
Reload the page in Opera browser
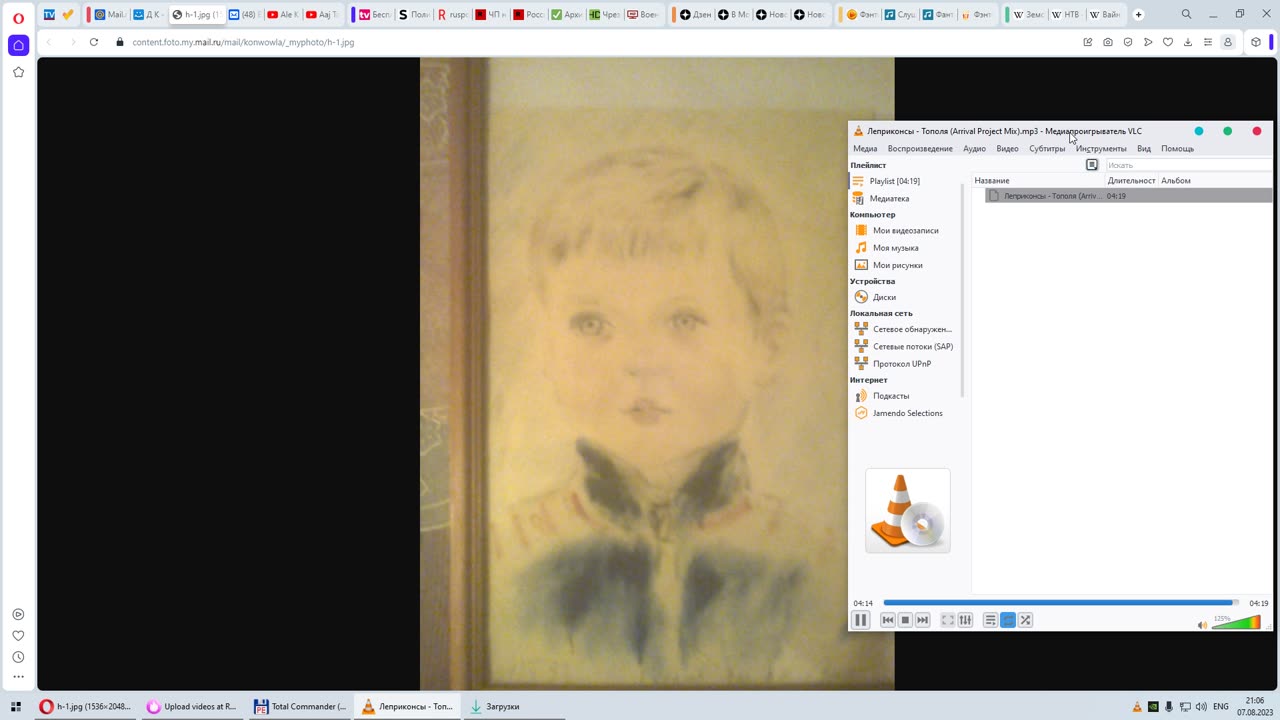point(94,42)
